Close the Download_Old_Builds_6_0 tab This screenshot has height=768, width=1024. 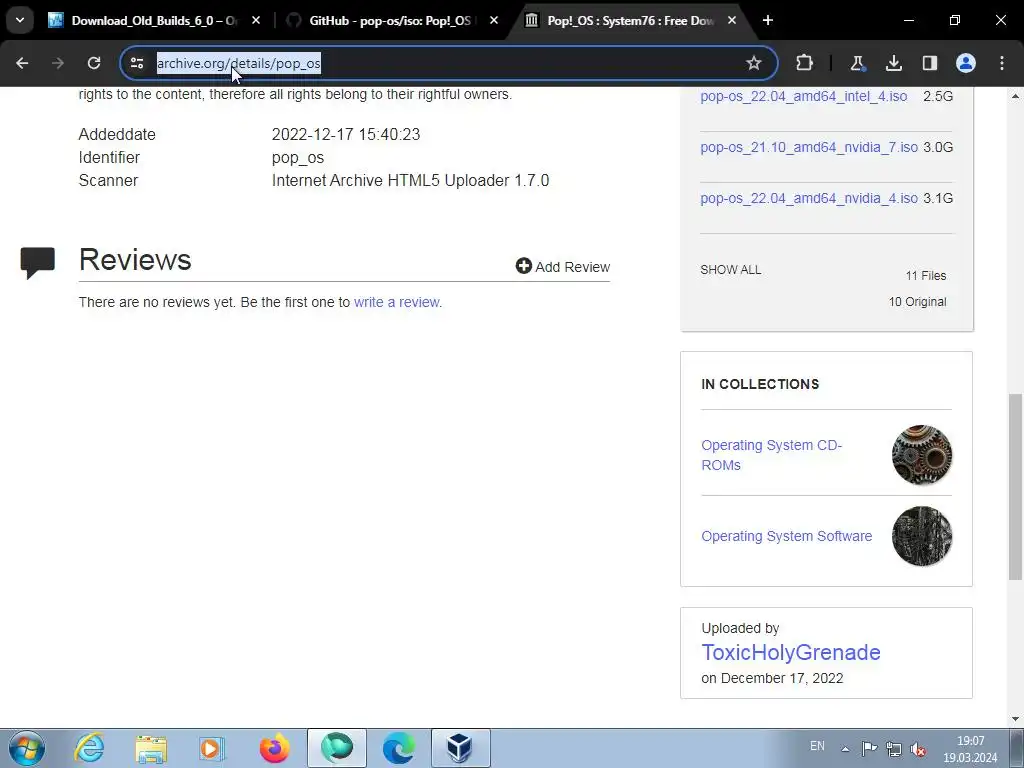[256, 20]
